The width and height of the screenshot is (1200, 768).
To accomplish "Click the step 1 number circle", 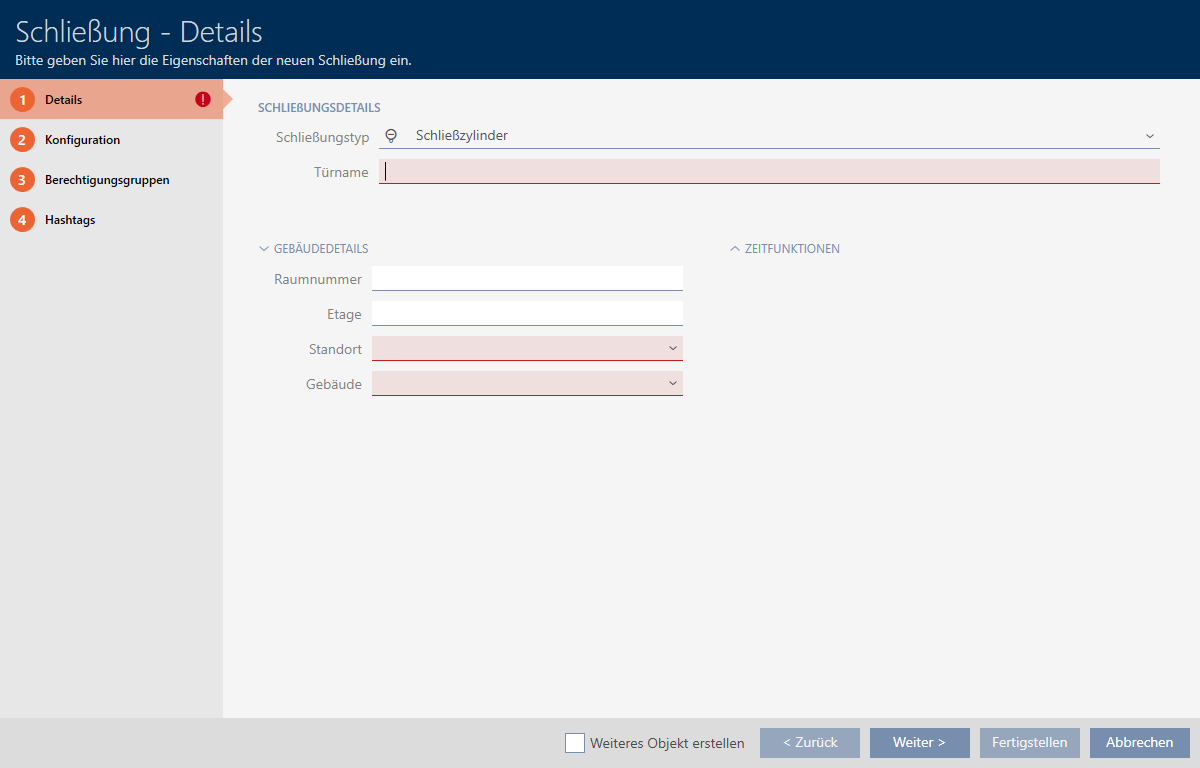I will [x=22, y=100].
